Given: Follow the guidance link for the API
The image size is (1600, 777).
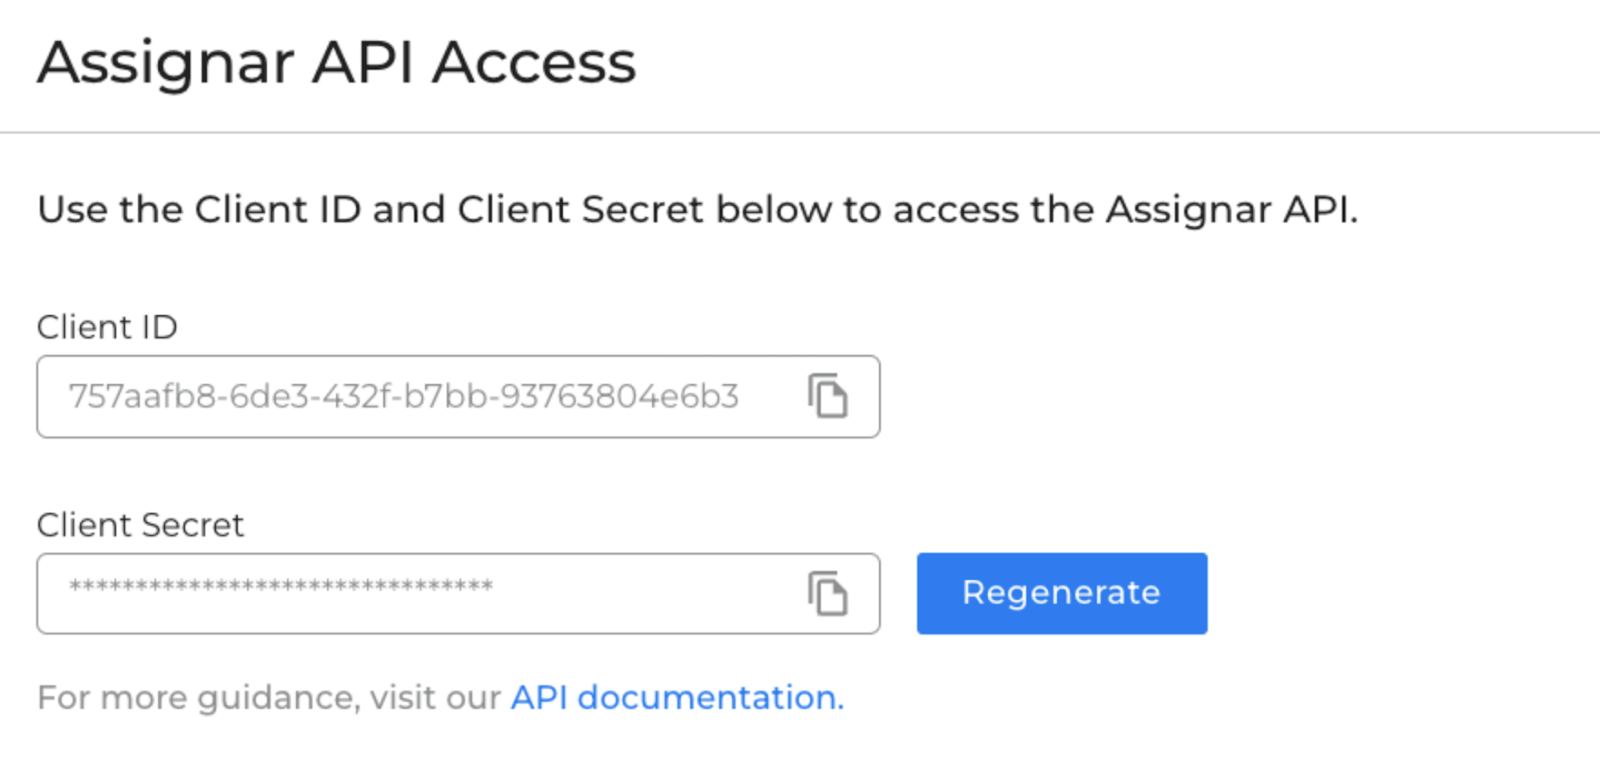Looking at the screenshot, I should (676, 697).
